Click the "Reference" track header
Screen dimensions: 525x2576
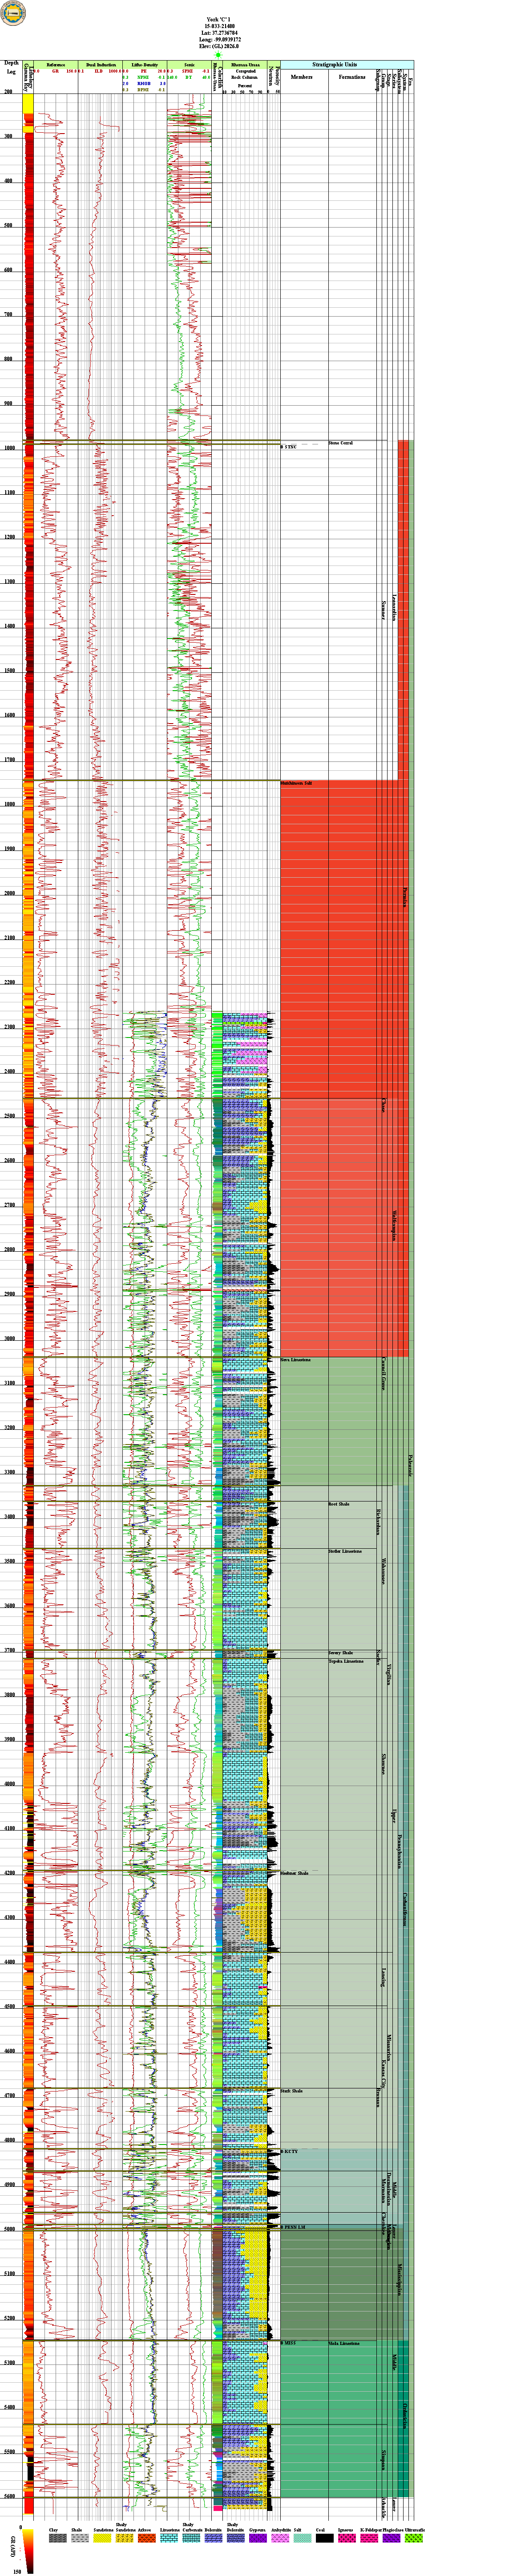56,64
